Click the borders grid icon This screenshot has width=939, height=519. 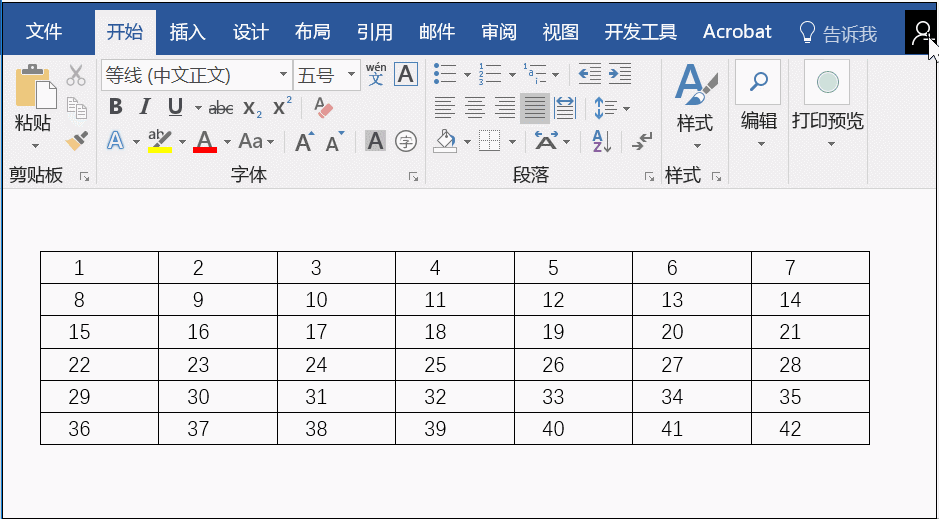(490, 142)
